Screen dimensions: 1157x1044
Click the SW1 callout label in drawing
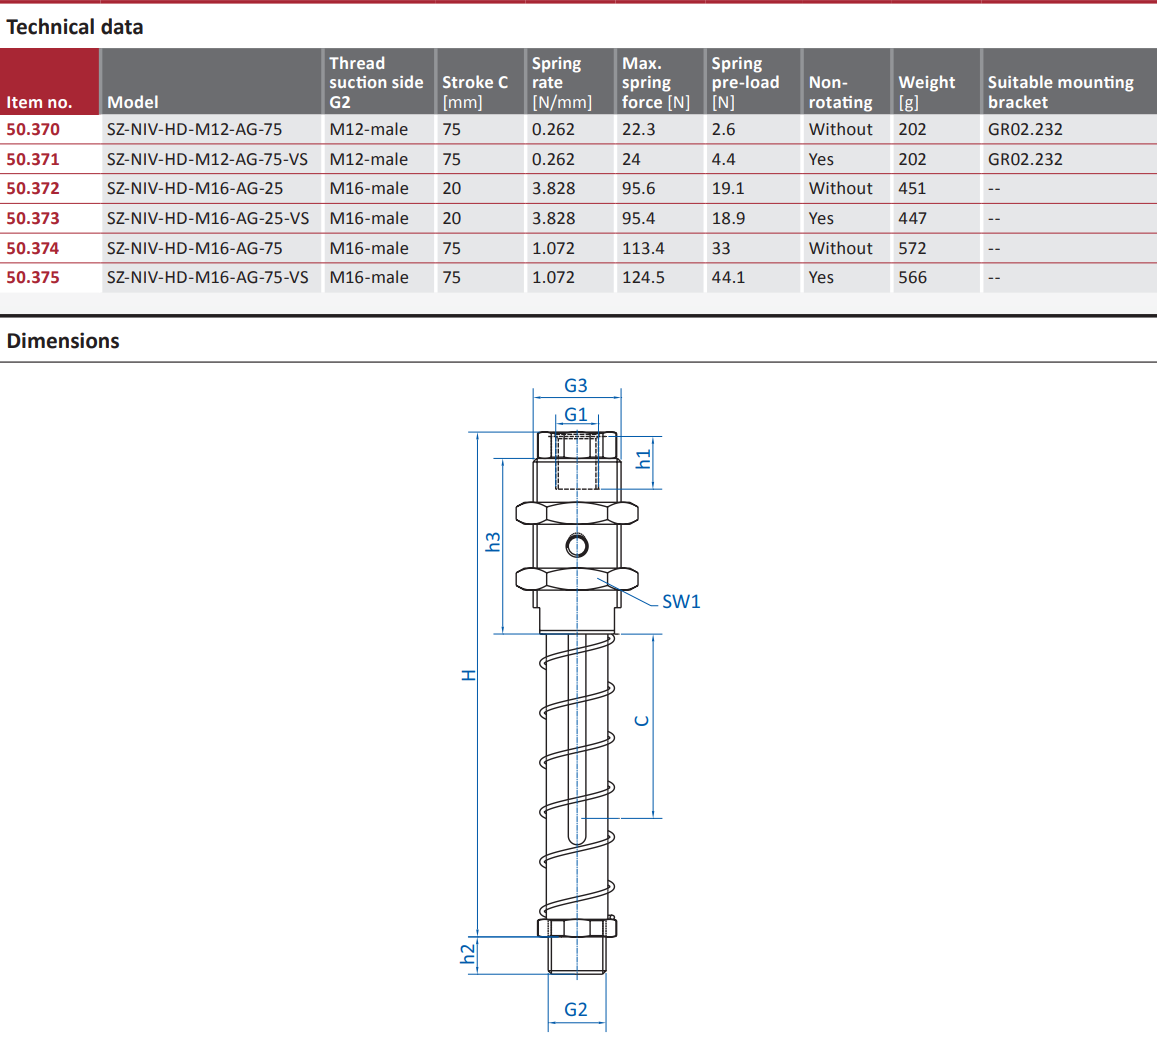[x=681, y=602]
